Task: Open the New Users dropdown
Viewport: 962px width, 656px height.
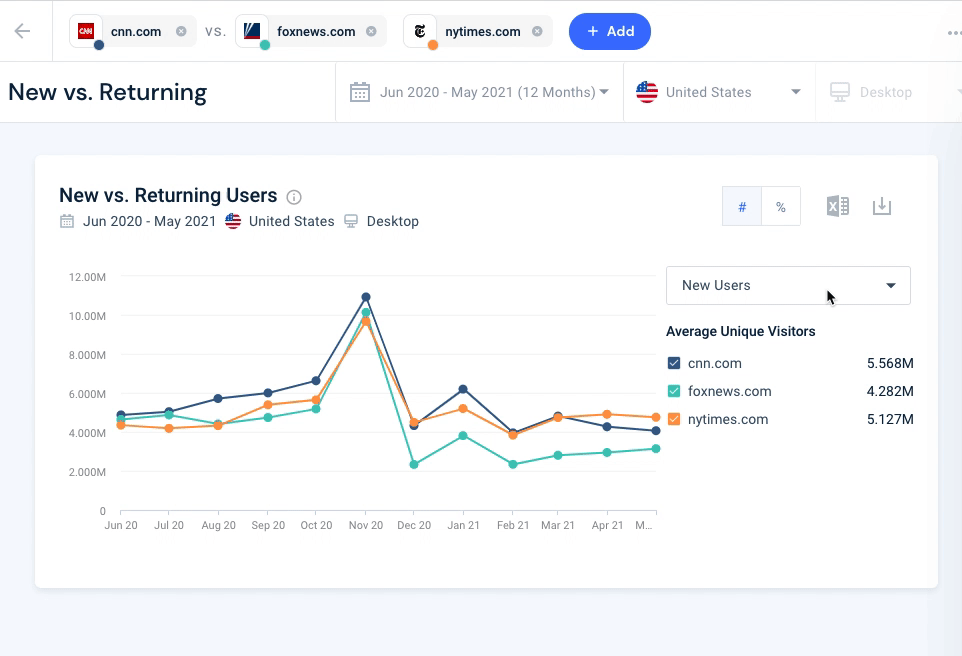Action: click(788, 285)
